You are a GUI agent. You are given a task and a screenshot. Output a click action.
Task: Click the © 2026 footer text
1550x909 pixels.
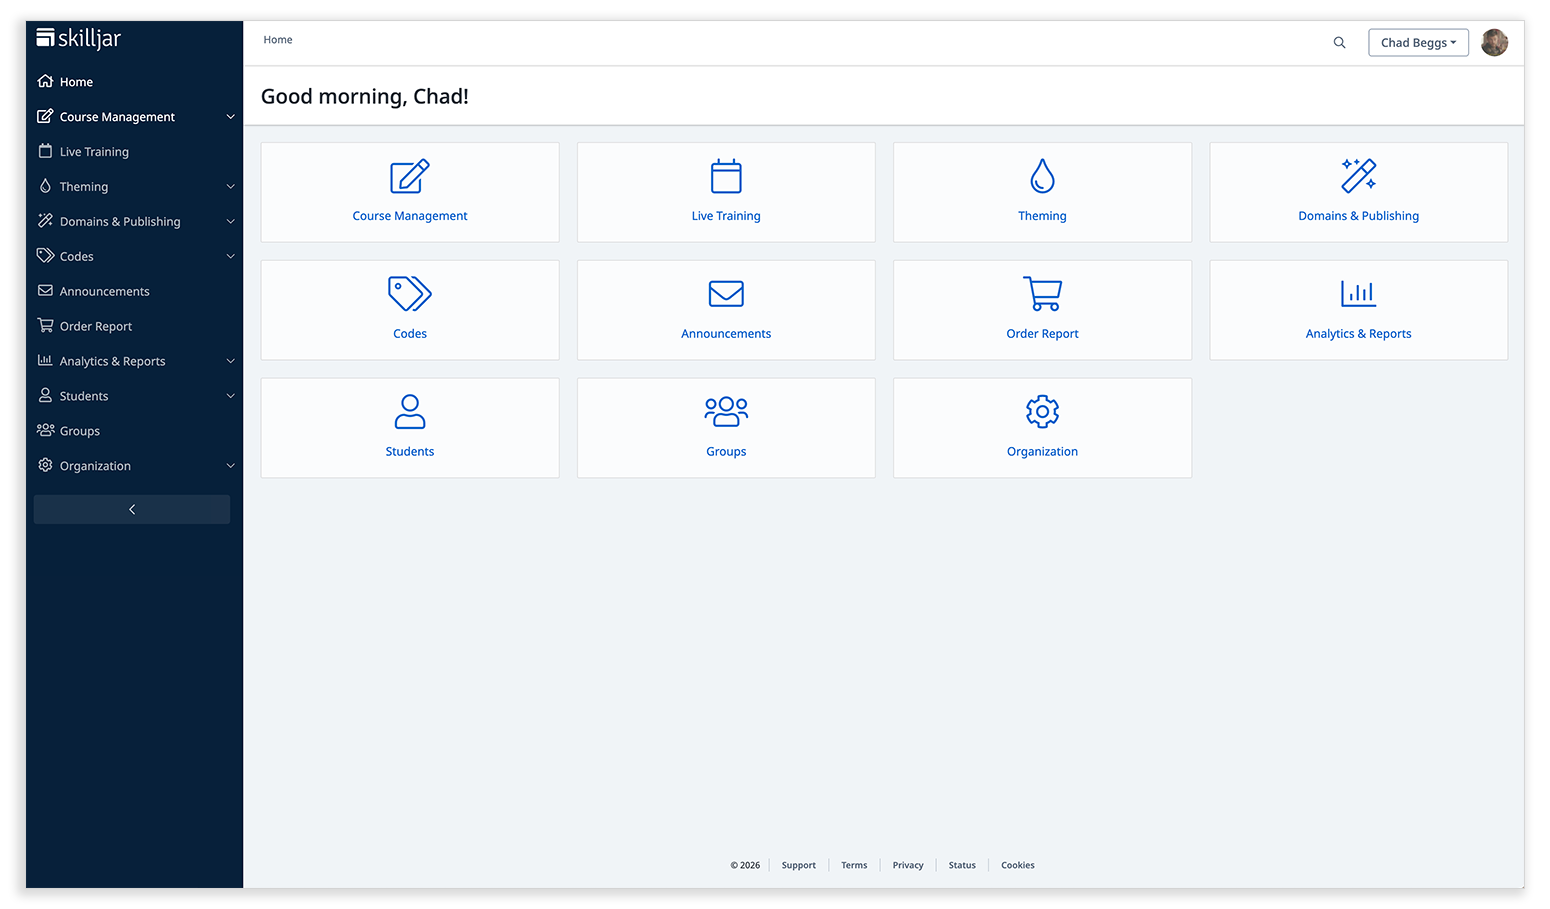click(x=745, y=865)
